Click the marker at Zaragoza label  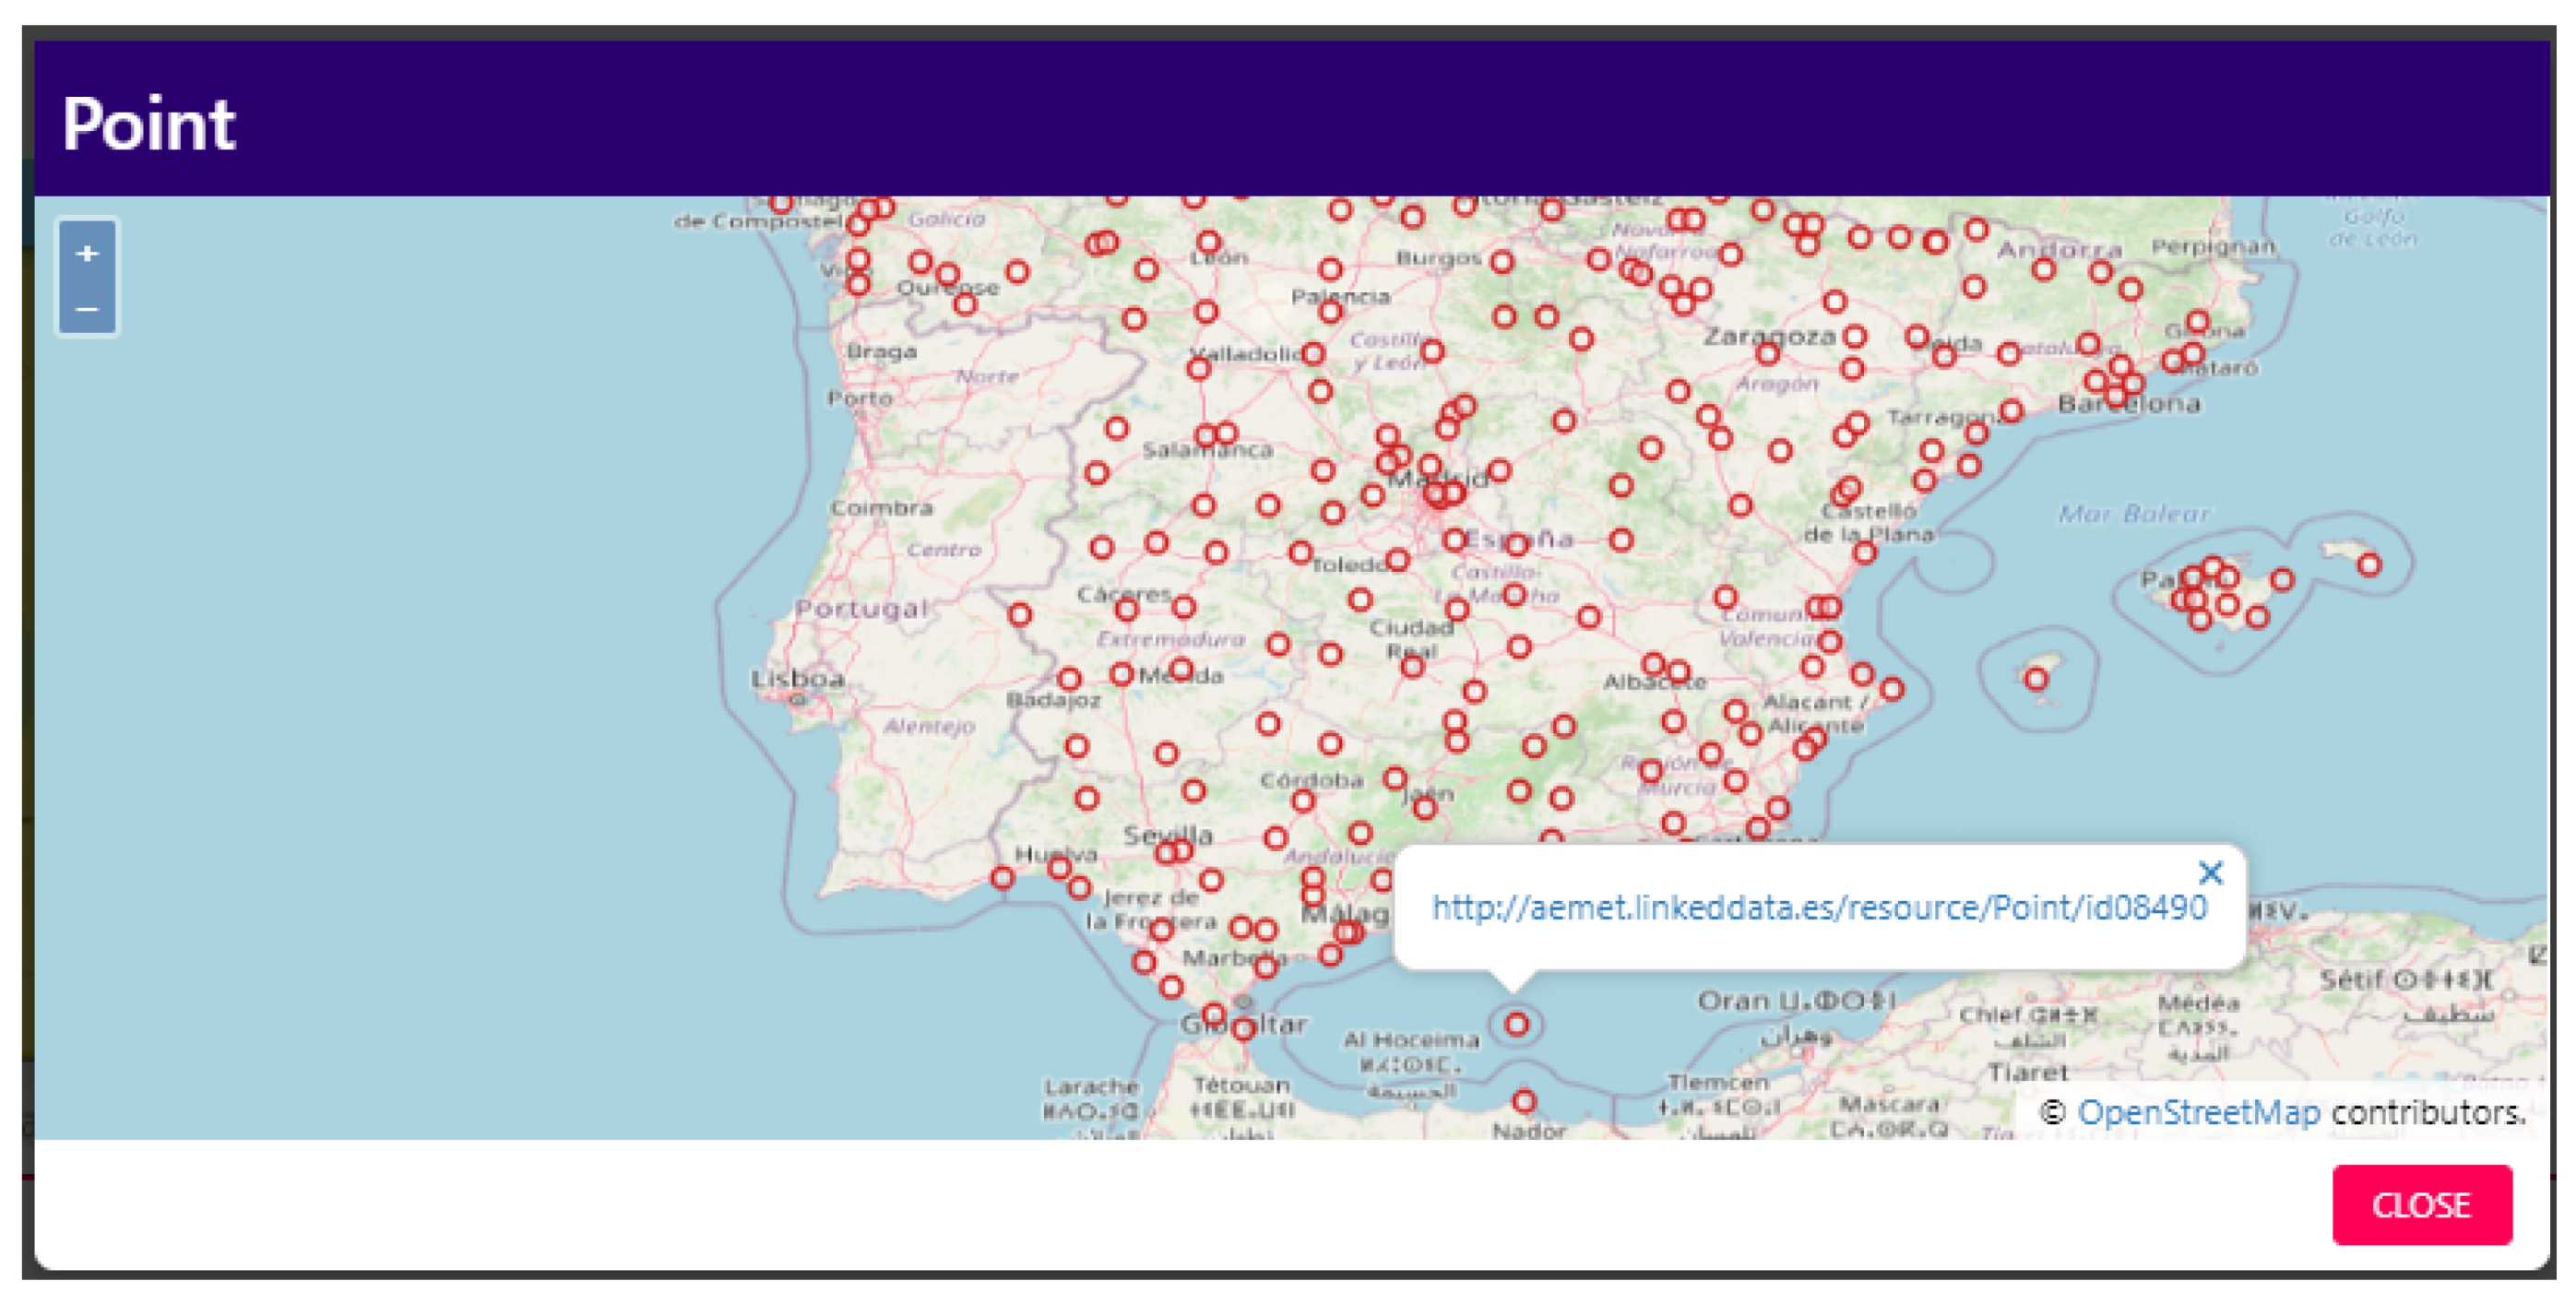tap(1767, 353)
